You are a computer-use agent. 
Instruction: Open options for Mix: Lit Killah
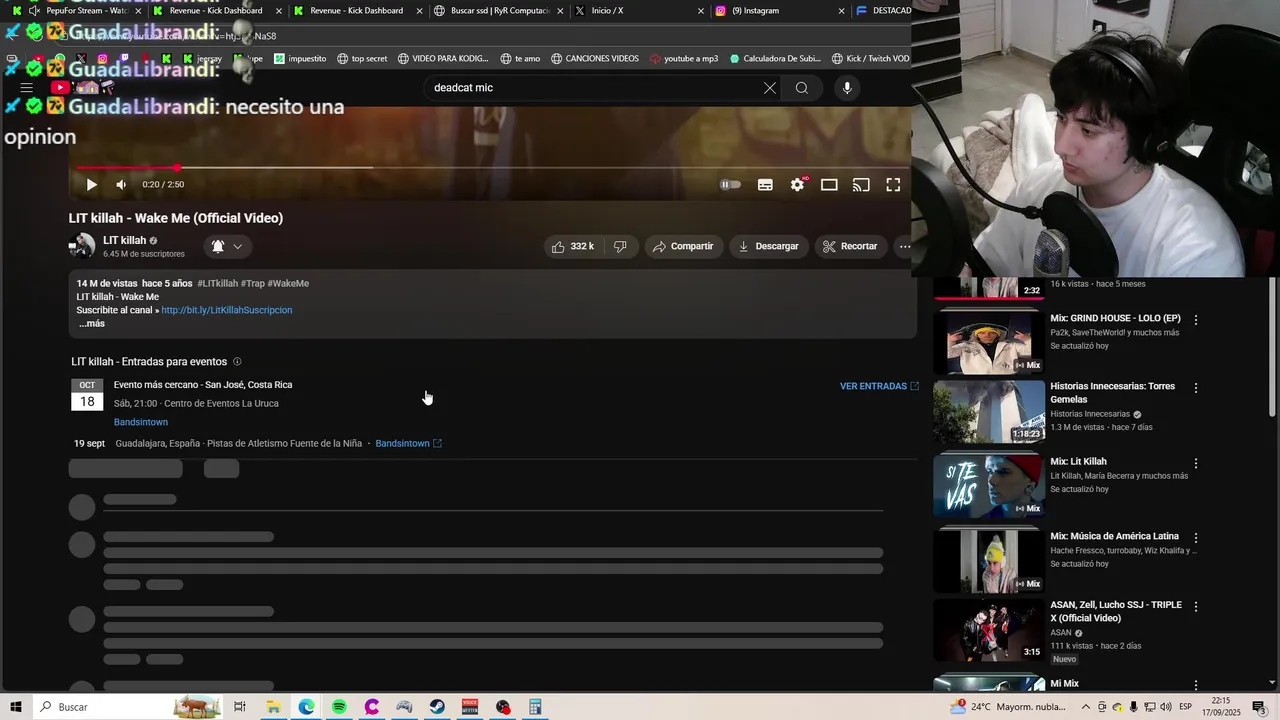1196,464
